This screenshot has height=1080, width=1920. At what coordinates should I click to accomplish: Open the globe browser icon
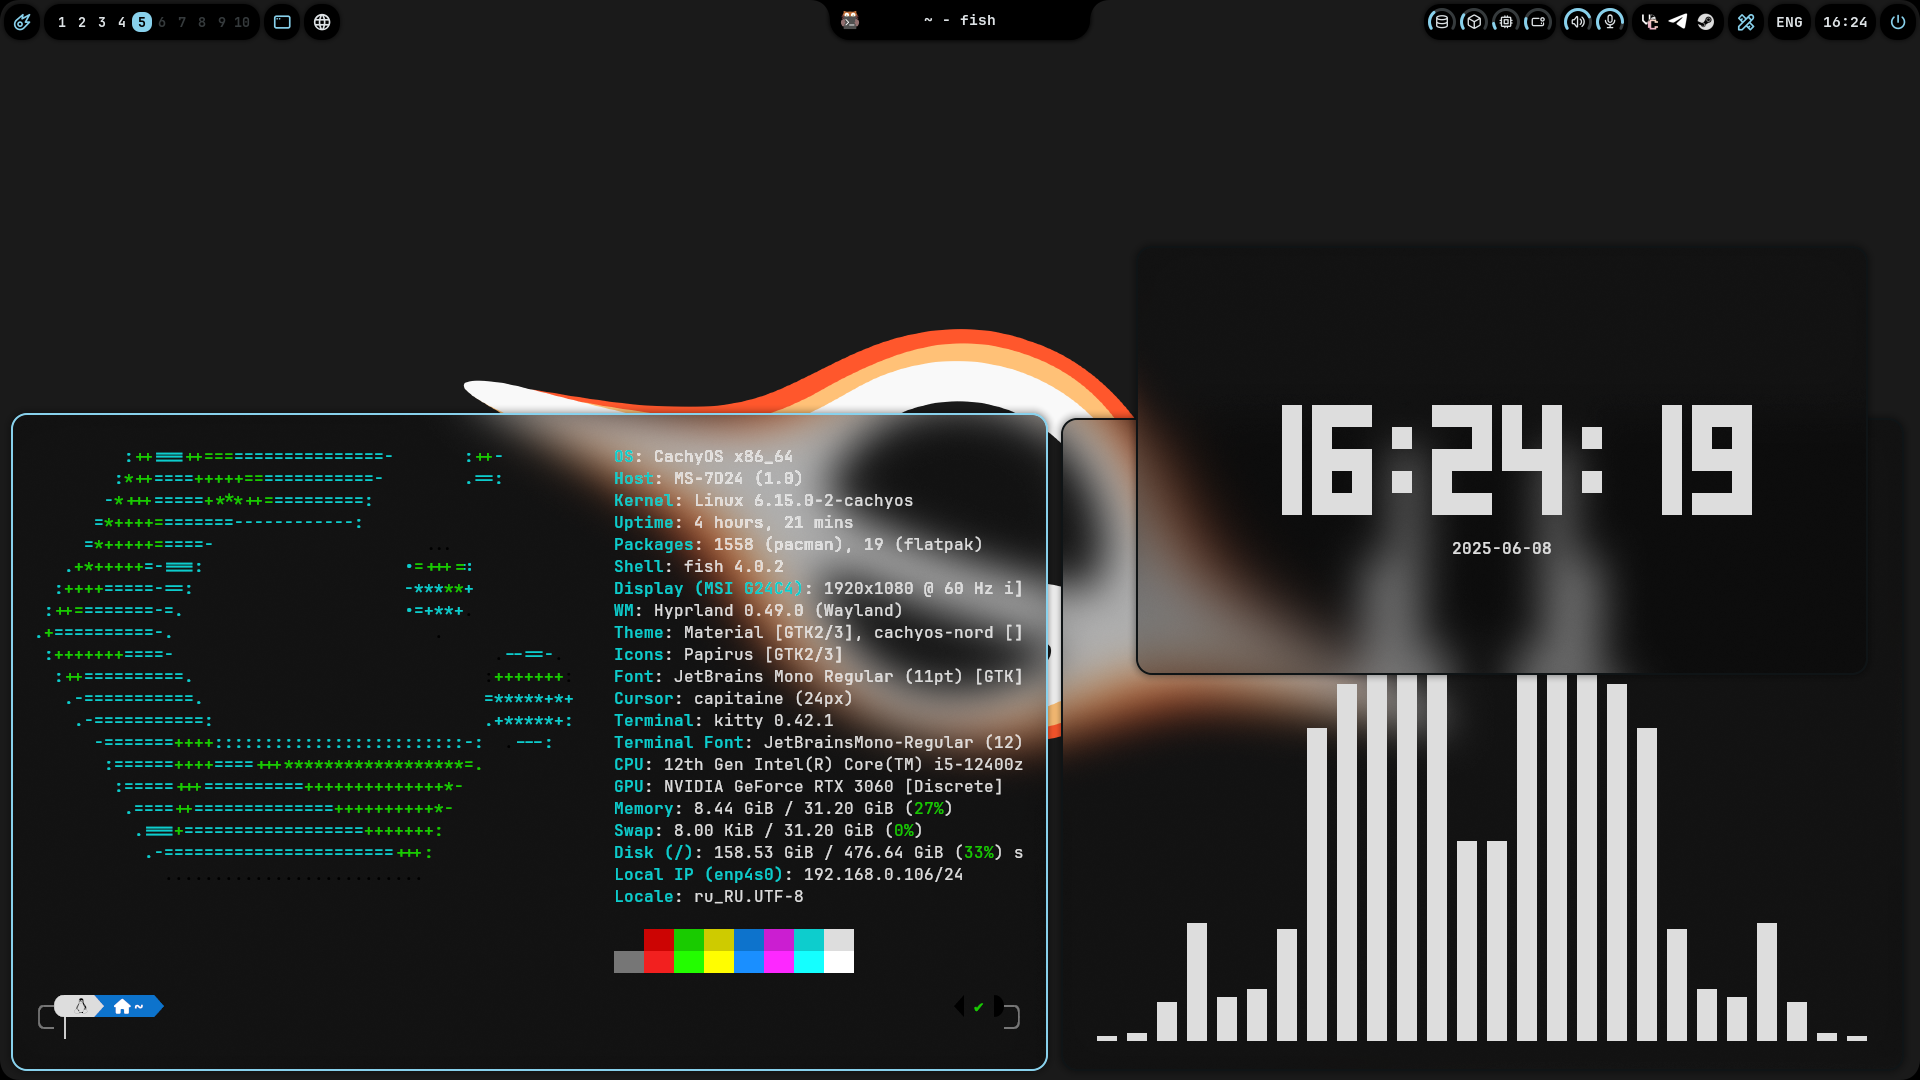(x=322, y=22)
